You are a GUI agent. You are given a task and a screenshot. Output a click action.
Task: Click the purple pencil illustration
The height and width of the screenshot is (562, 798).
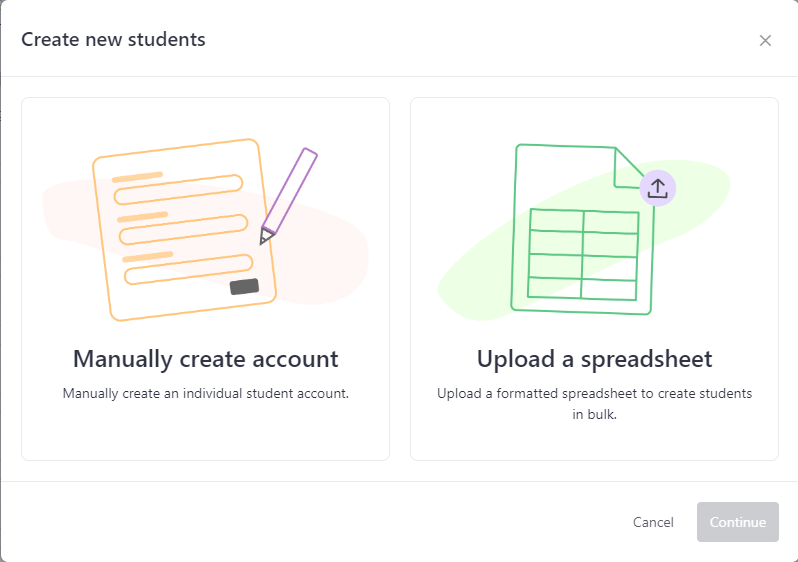(x=288, y=196)
